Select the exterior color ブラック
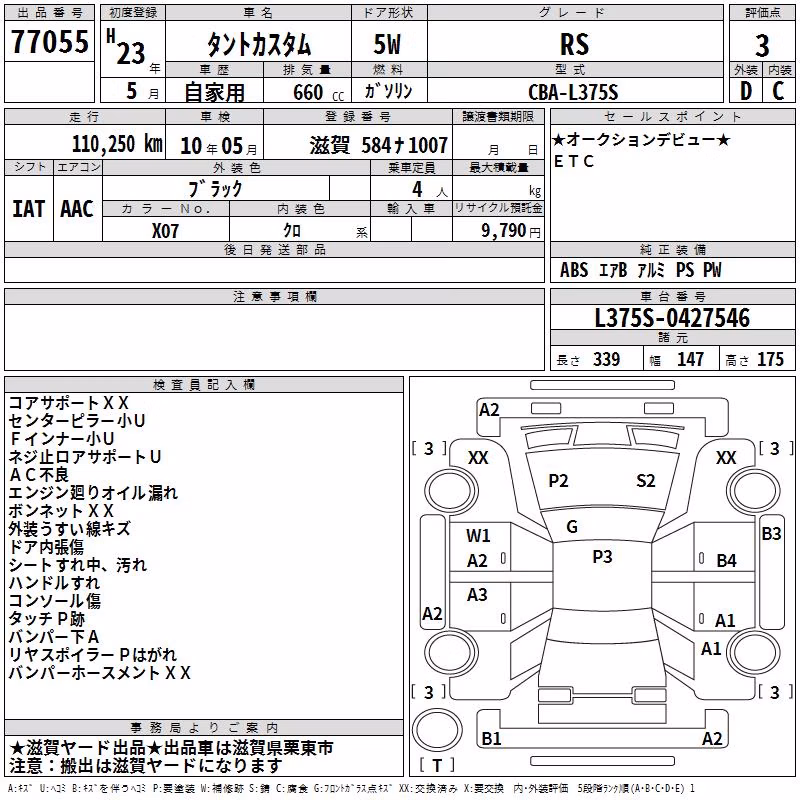 tap(215, 189)
